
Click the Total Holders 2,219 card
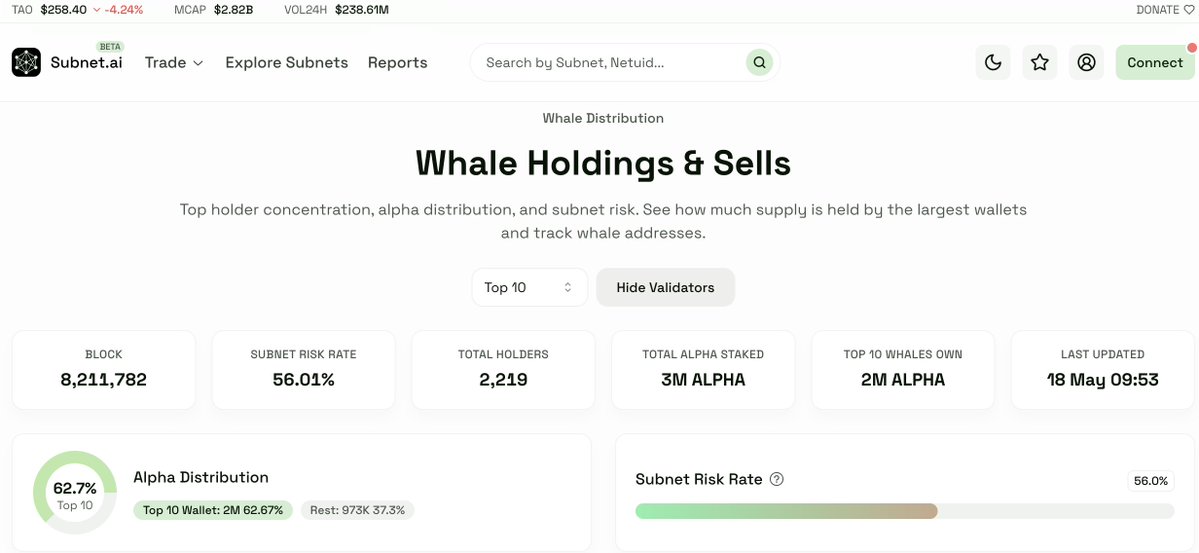(503, 370)
